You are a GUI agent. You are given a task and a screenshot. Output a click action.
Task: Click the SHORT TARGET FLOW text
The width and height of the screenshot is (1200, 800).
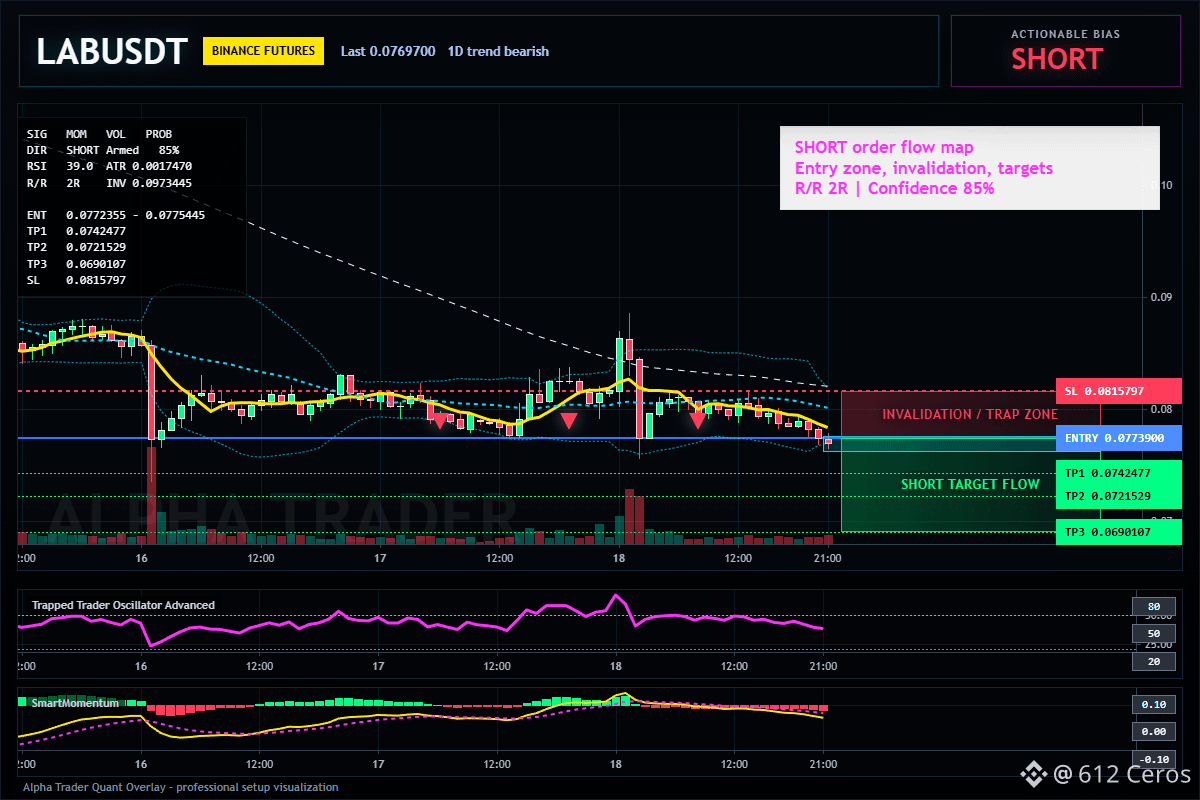click(970, 484)
